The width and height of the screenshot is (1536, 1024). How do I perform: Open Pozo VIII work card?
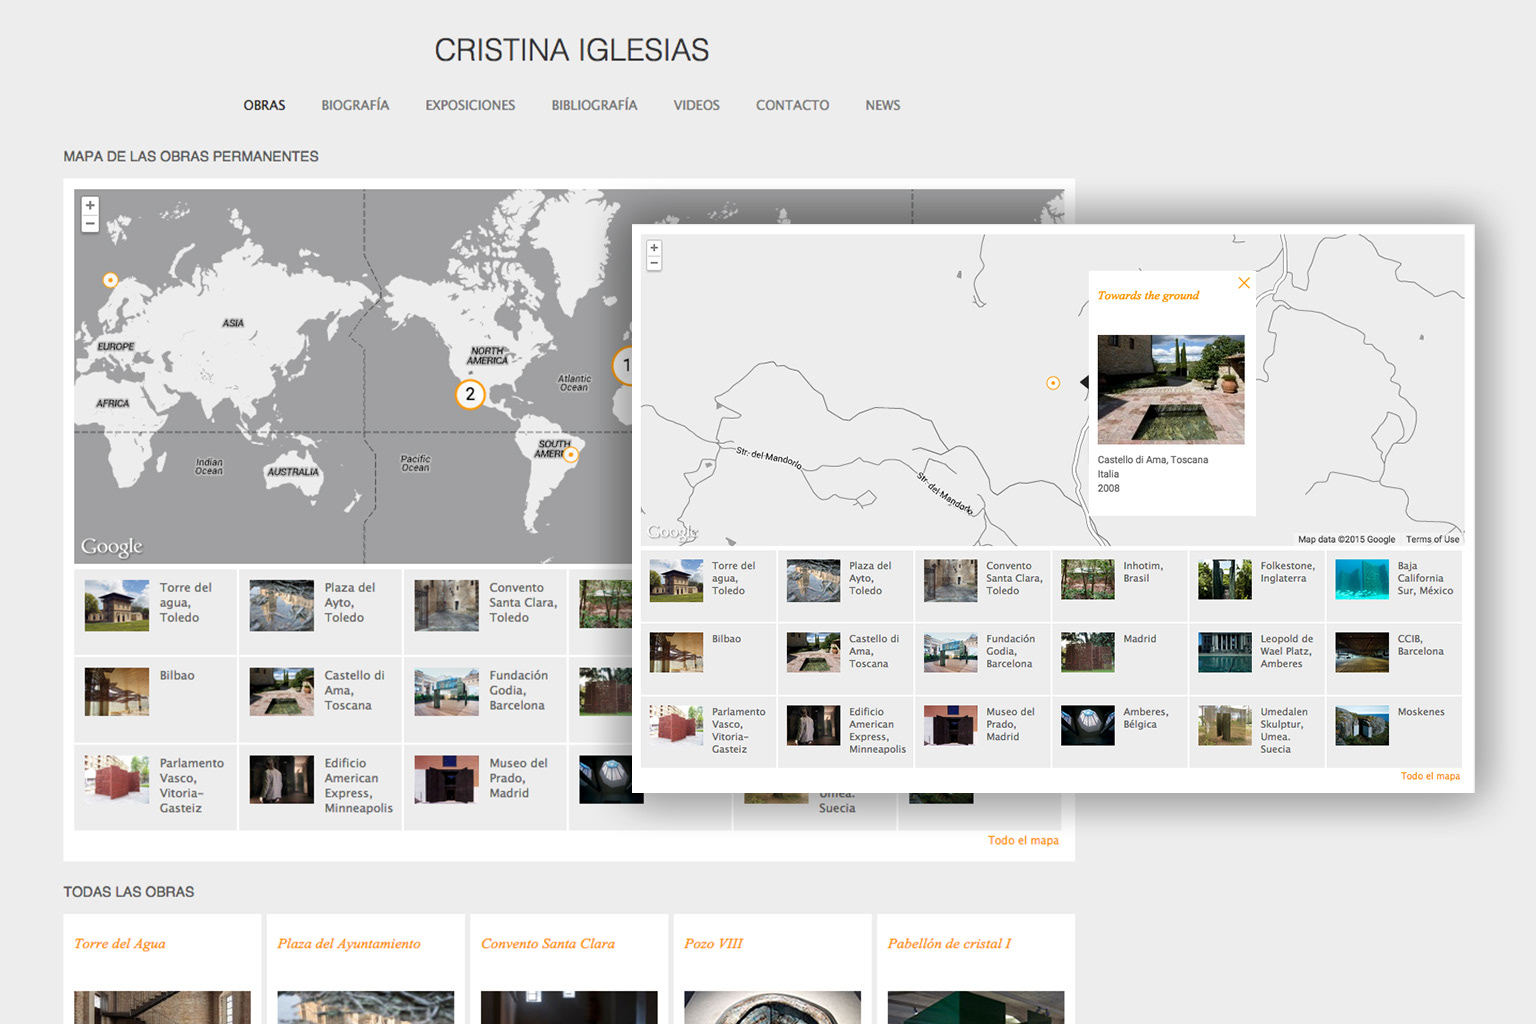[x=772, y=969]
